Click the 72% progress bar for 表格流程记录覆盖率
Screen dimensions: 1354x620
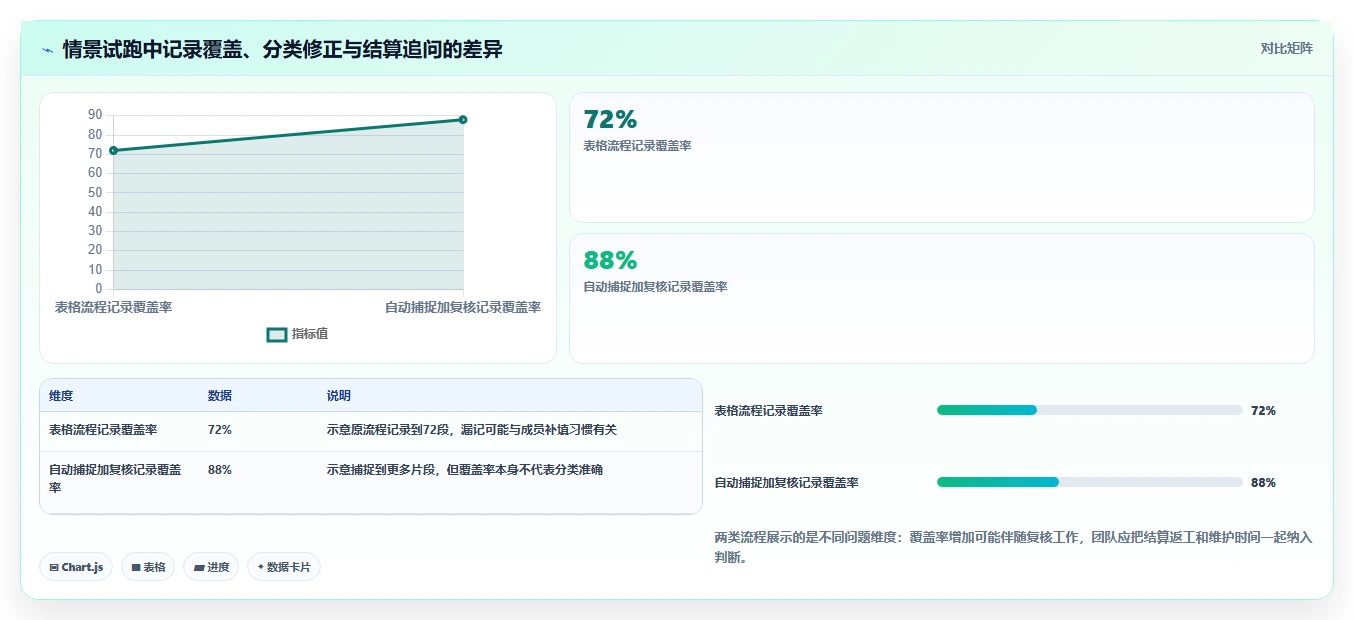click(x=1090, y=410)
